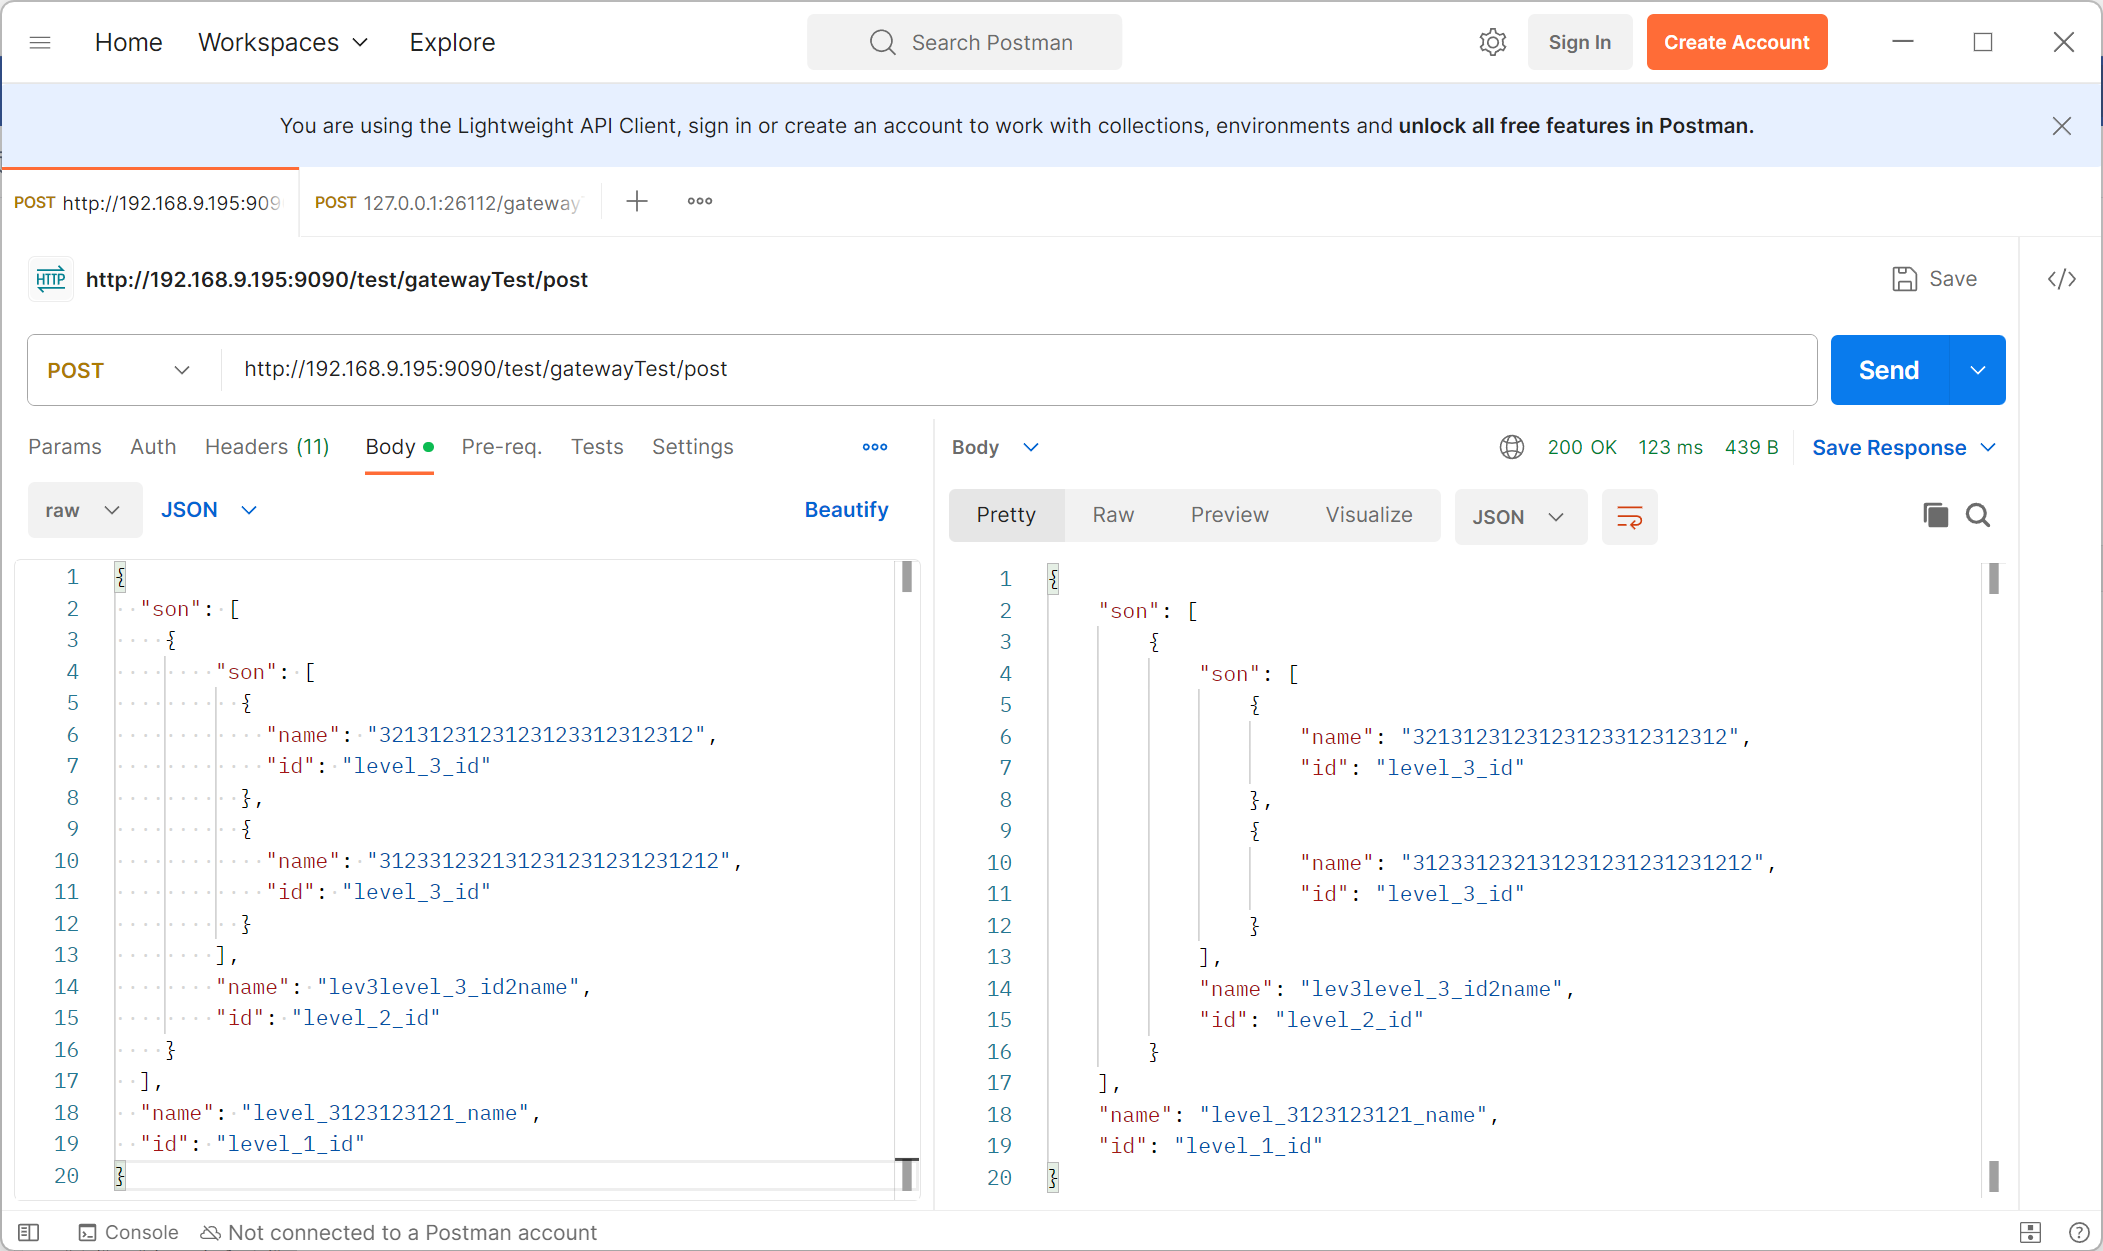Open the raw body type dropdown

tap(84, 510)
